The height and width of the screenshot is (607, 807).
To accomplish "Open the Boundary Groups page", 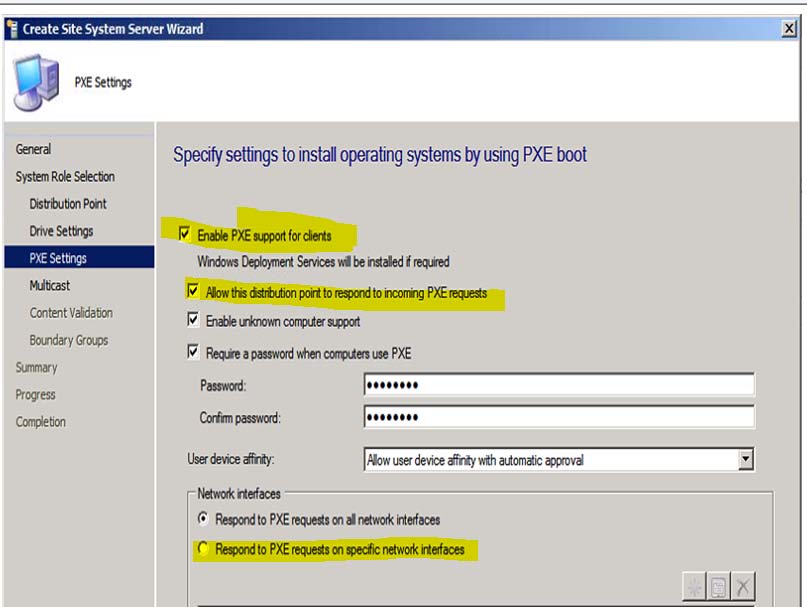I will (69, 340).
